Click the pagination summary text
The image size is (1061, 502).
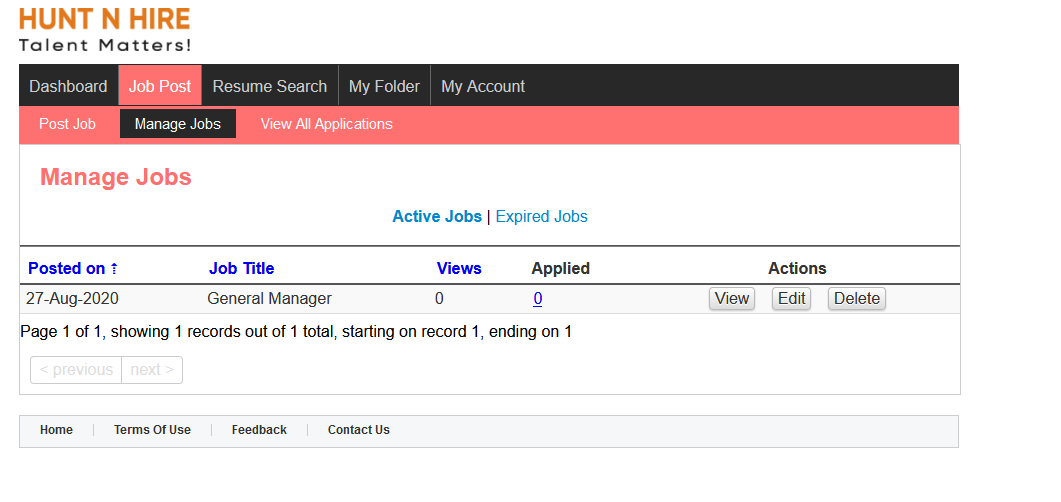pyautogui.click(x=296, y=332)
